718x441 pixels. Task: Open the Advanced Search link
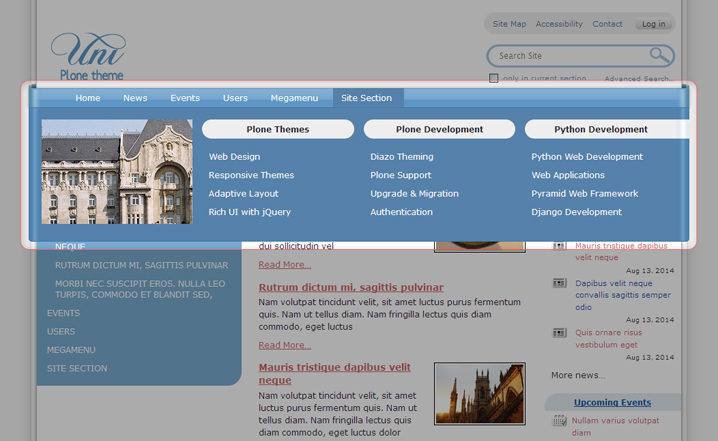[639, 79]
